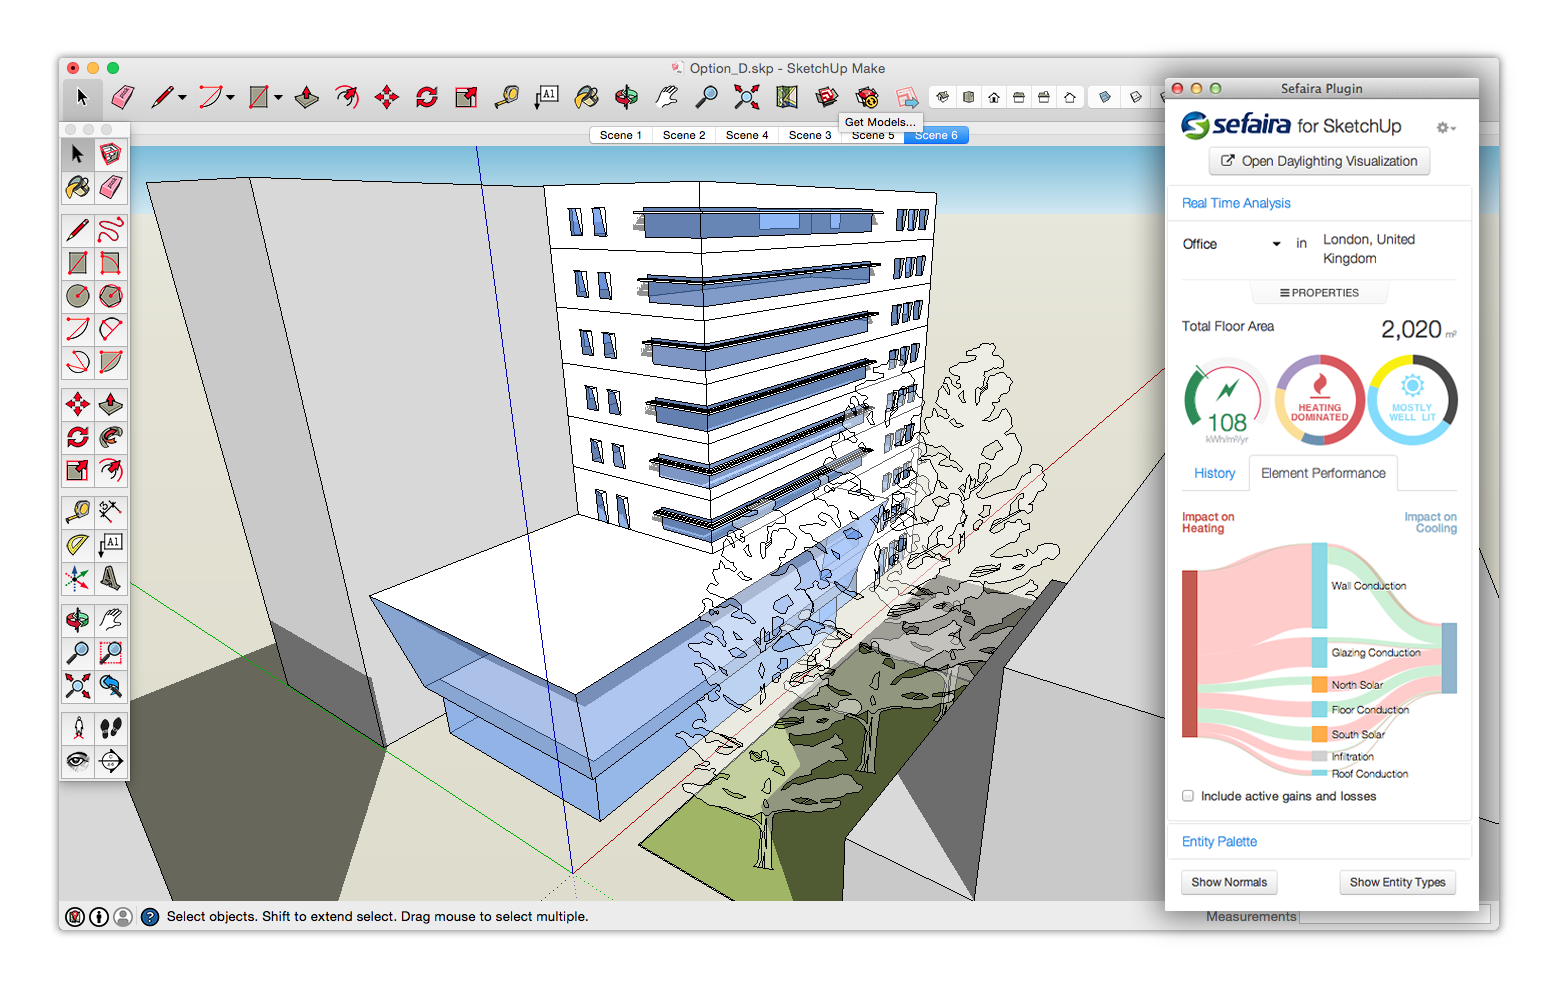Switch to the History tab

(x=1214, y=473)
